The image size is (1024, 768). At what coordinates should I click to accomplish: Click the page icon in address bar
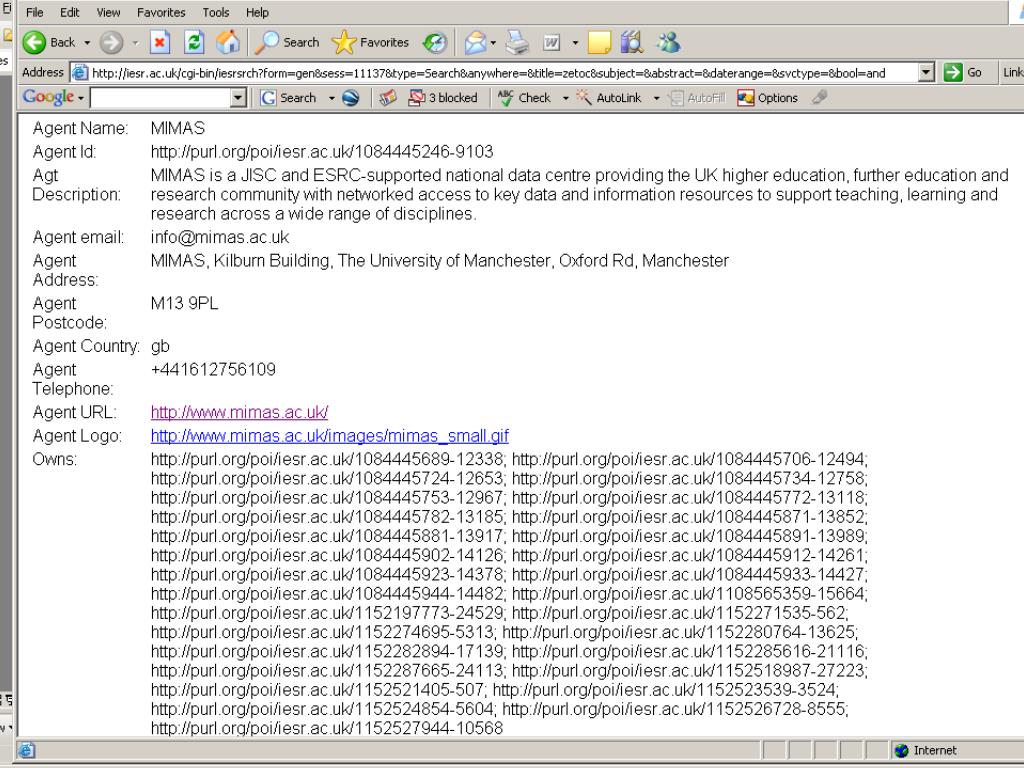click(x=79, y=72)
